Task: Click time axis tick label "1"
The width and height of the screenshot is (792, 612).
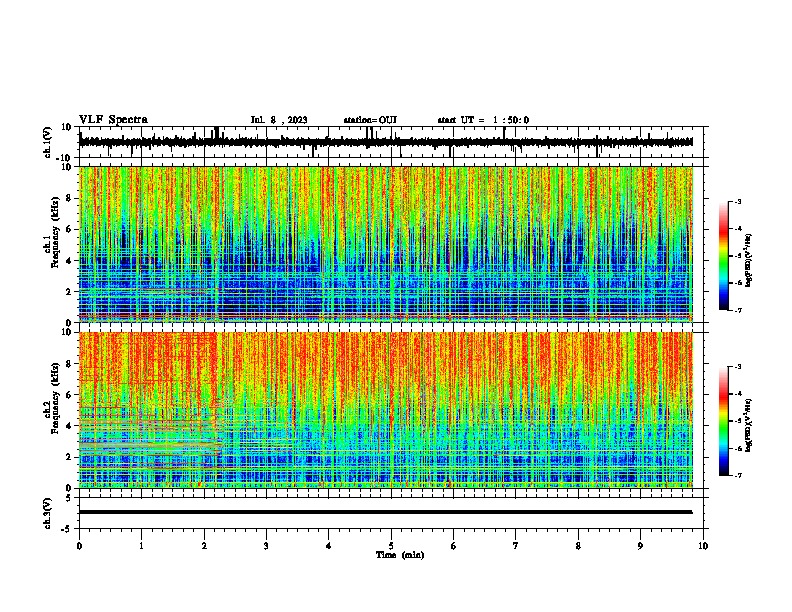Action: pyautogui.click(x=141, y=546)
